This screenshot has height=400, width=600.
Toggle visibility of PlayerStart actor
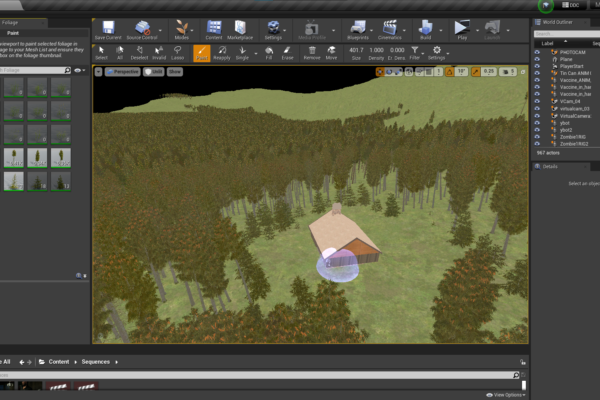pyautogui.click(x=537, y=66)
